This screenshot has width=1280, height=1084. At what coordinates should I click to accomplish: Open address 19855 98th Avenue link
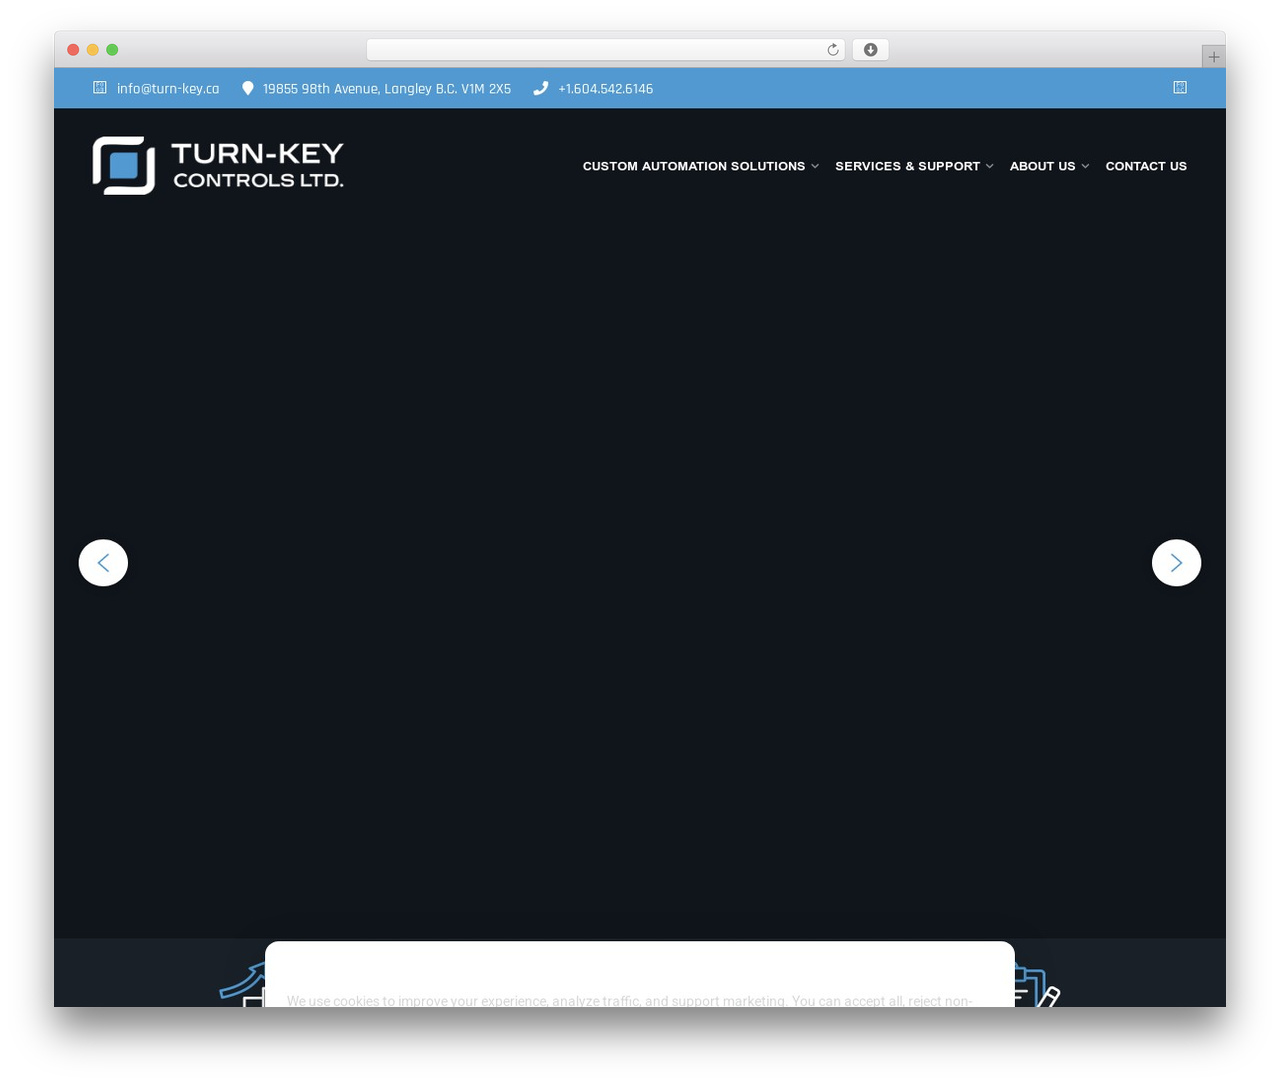click(x=387, y=89)
